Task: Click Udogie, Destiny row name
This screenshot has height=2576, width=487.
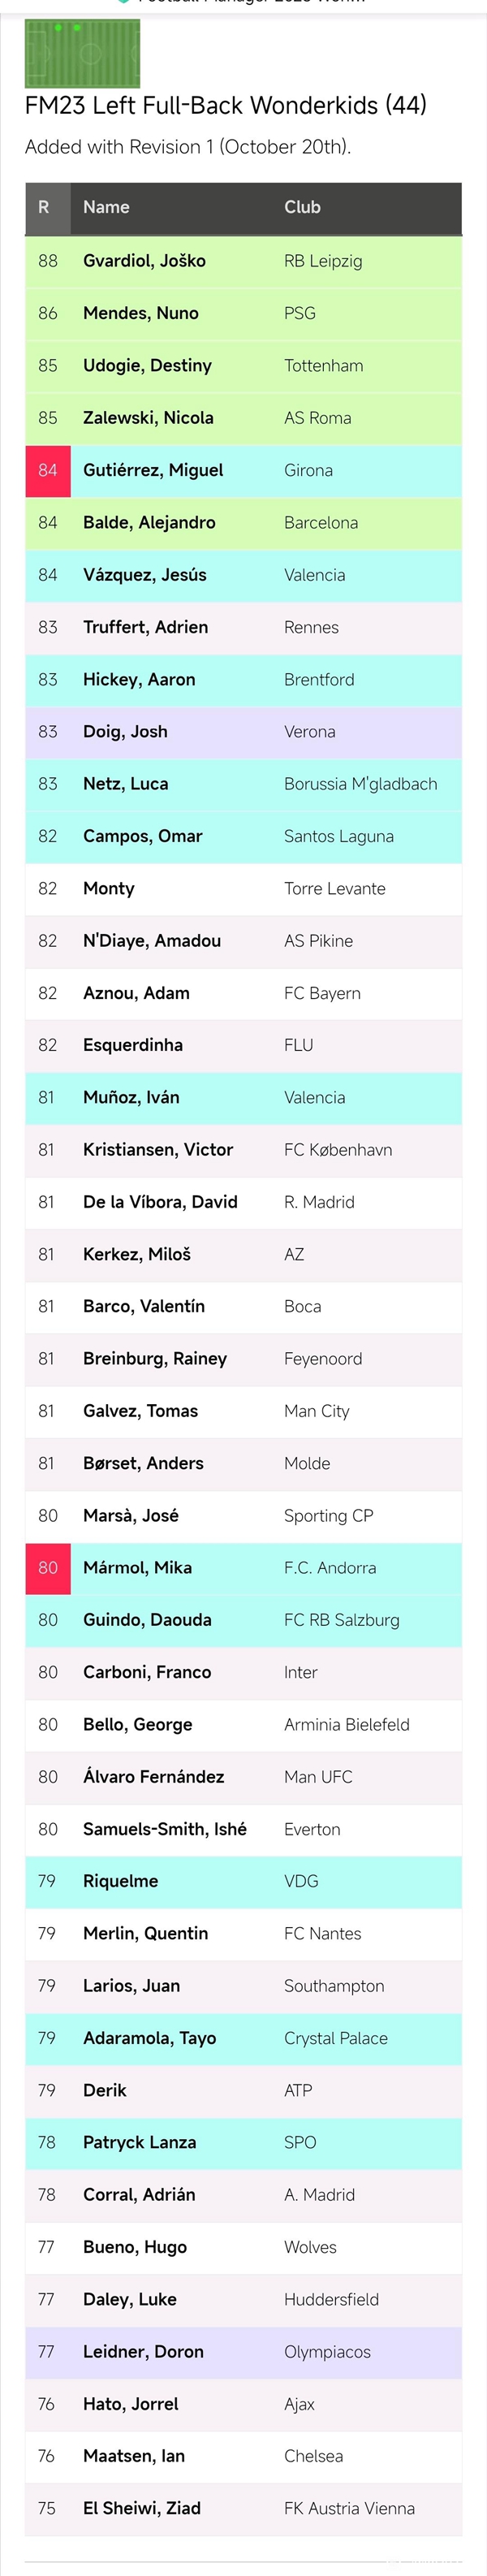Action: pos(147,366)
